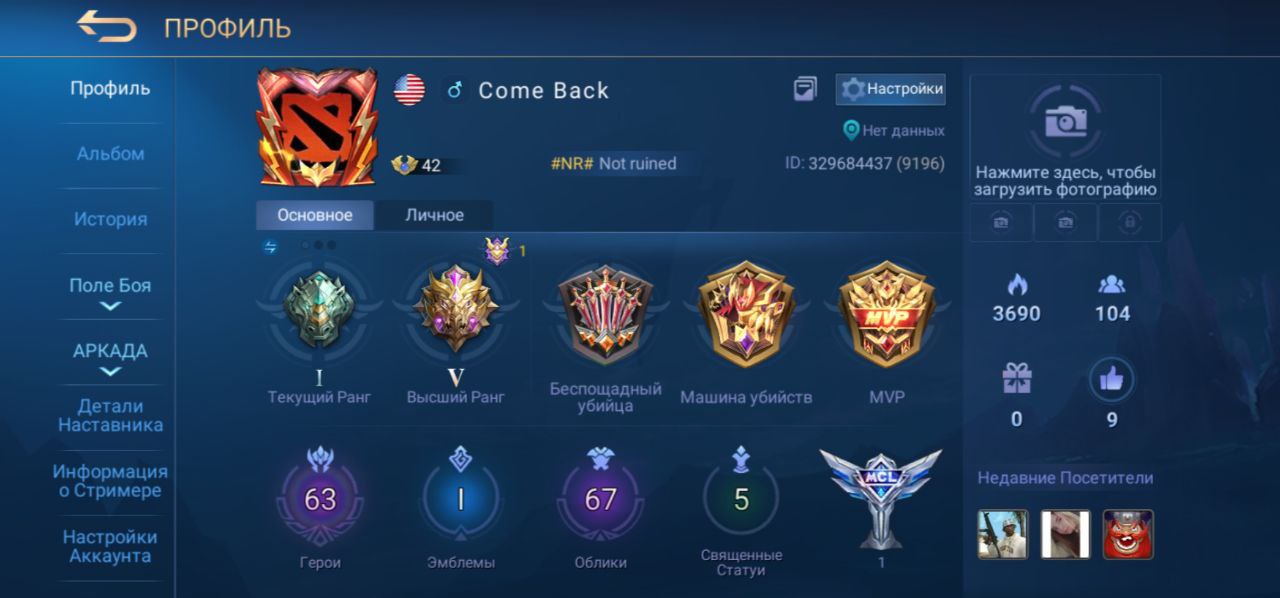The image size is (1280, 598).
Task: Expand the Поле Боя section
Action: [x=110, y=292]
